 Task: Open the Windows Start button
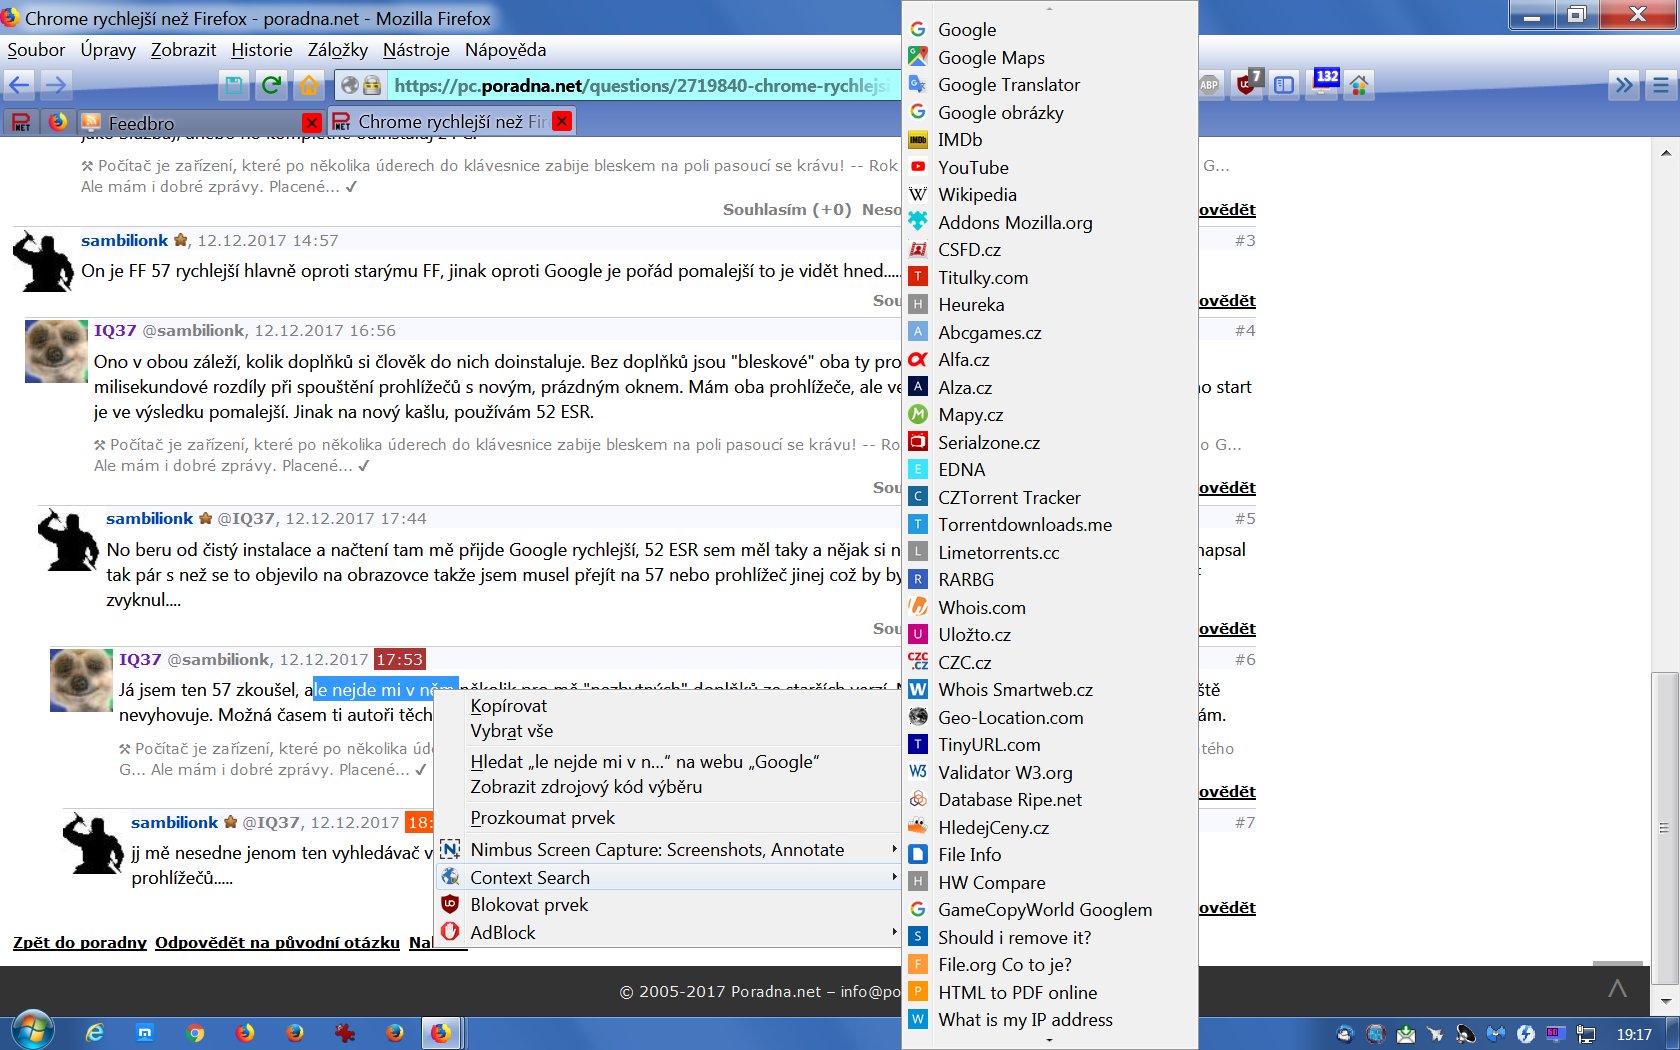(x=31, y=1031)
